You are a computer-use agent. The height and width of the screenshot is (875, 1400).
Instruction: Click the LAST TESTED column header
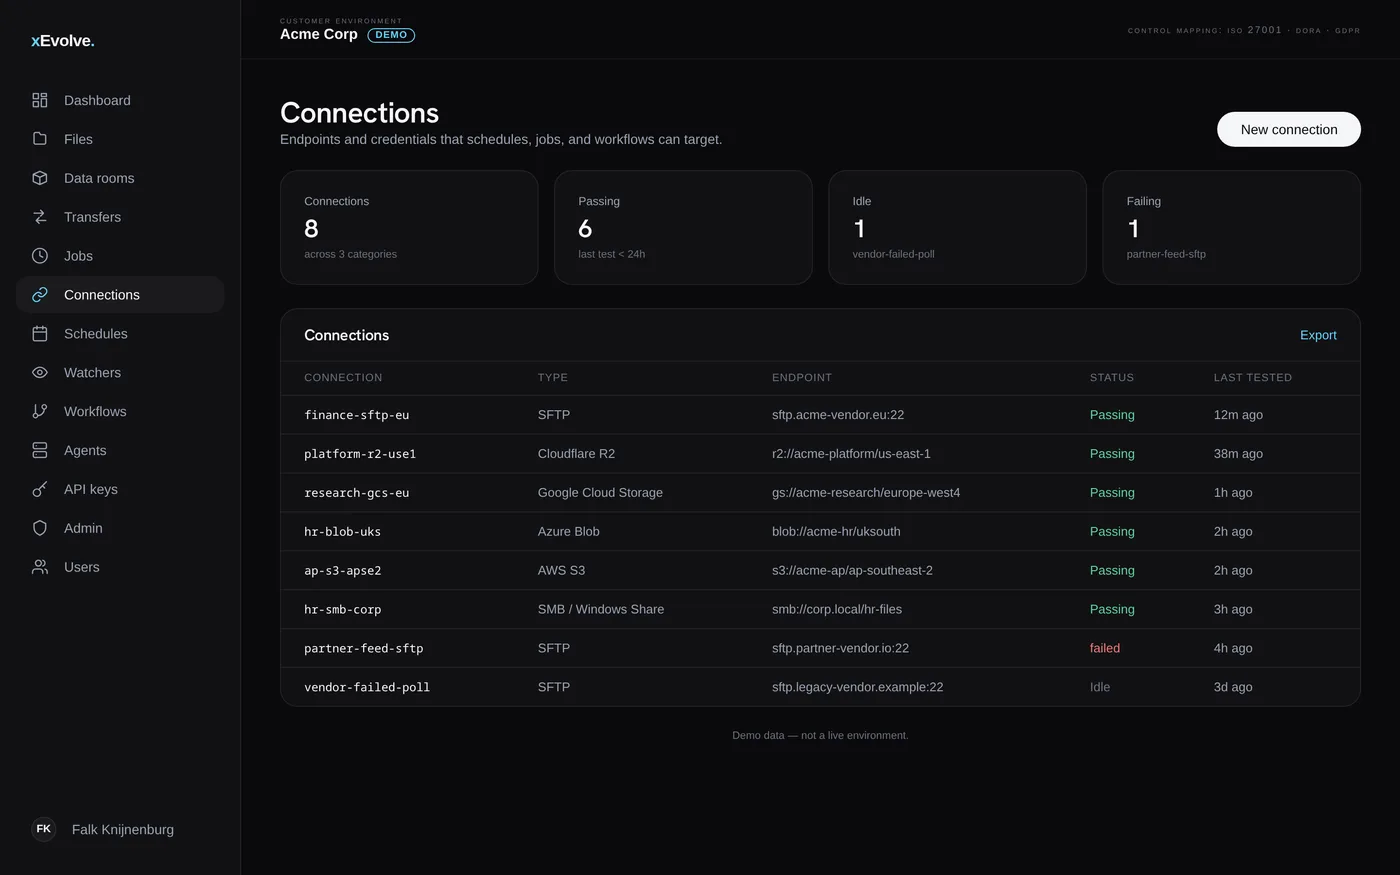click(1253, 377)
